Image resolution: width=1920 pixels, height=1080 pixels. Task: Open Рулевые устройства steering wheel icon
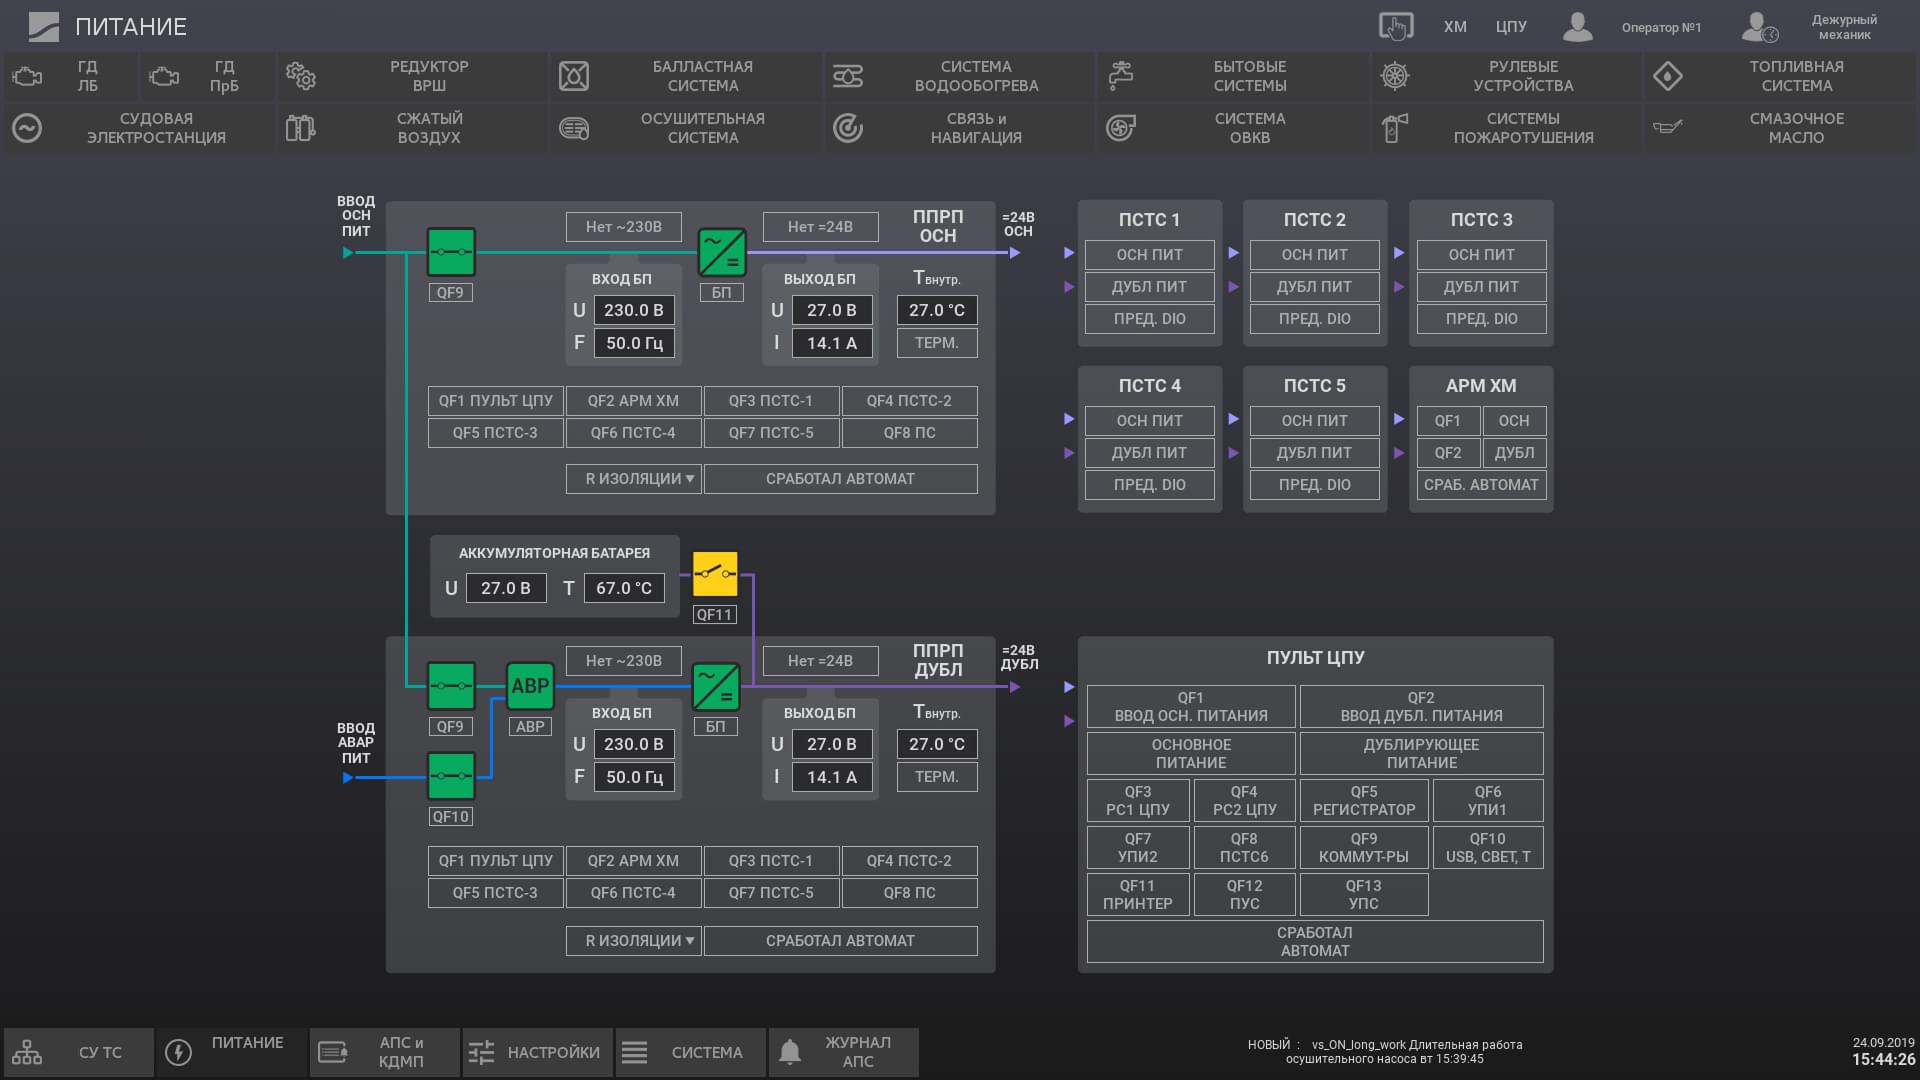click(1394, 76)
